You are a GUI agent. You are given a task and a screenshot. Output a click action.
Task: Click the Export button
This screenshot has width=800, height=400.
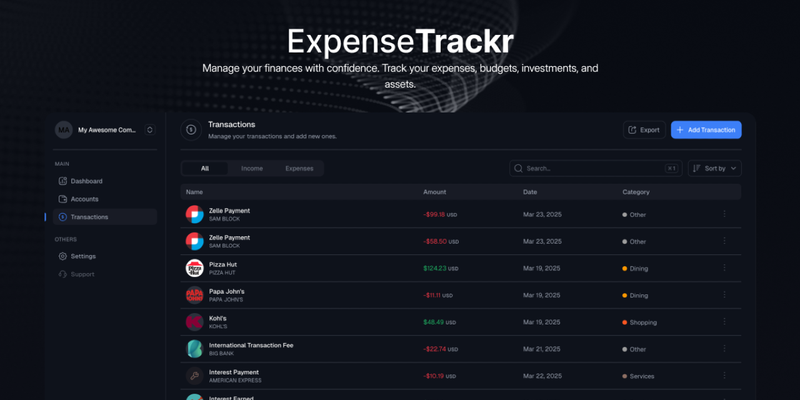[x=644, y=130]
